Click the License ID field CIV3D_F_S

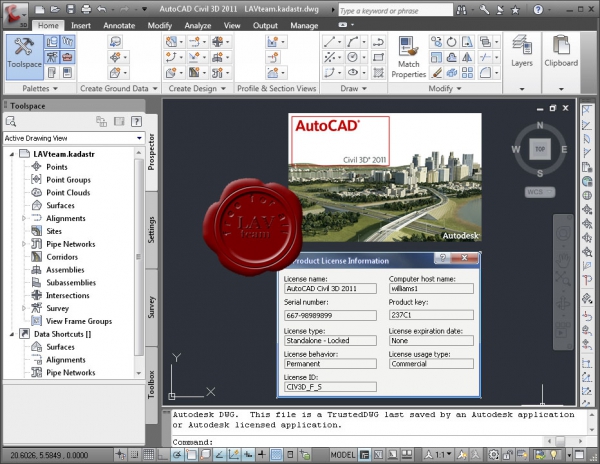tap(330, 387)
